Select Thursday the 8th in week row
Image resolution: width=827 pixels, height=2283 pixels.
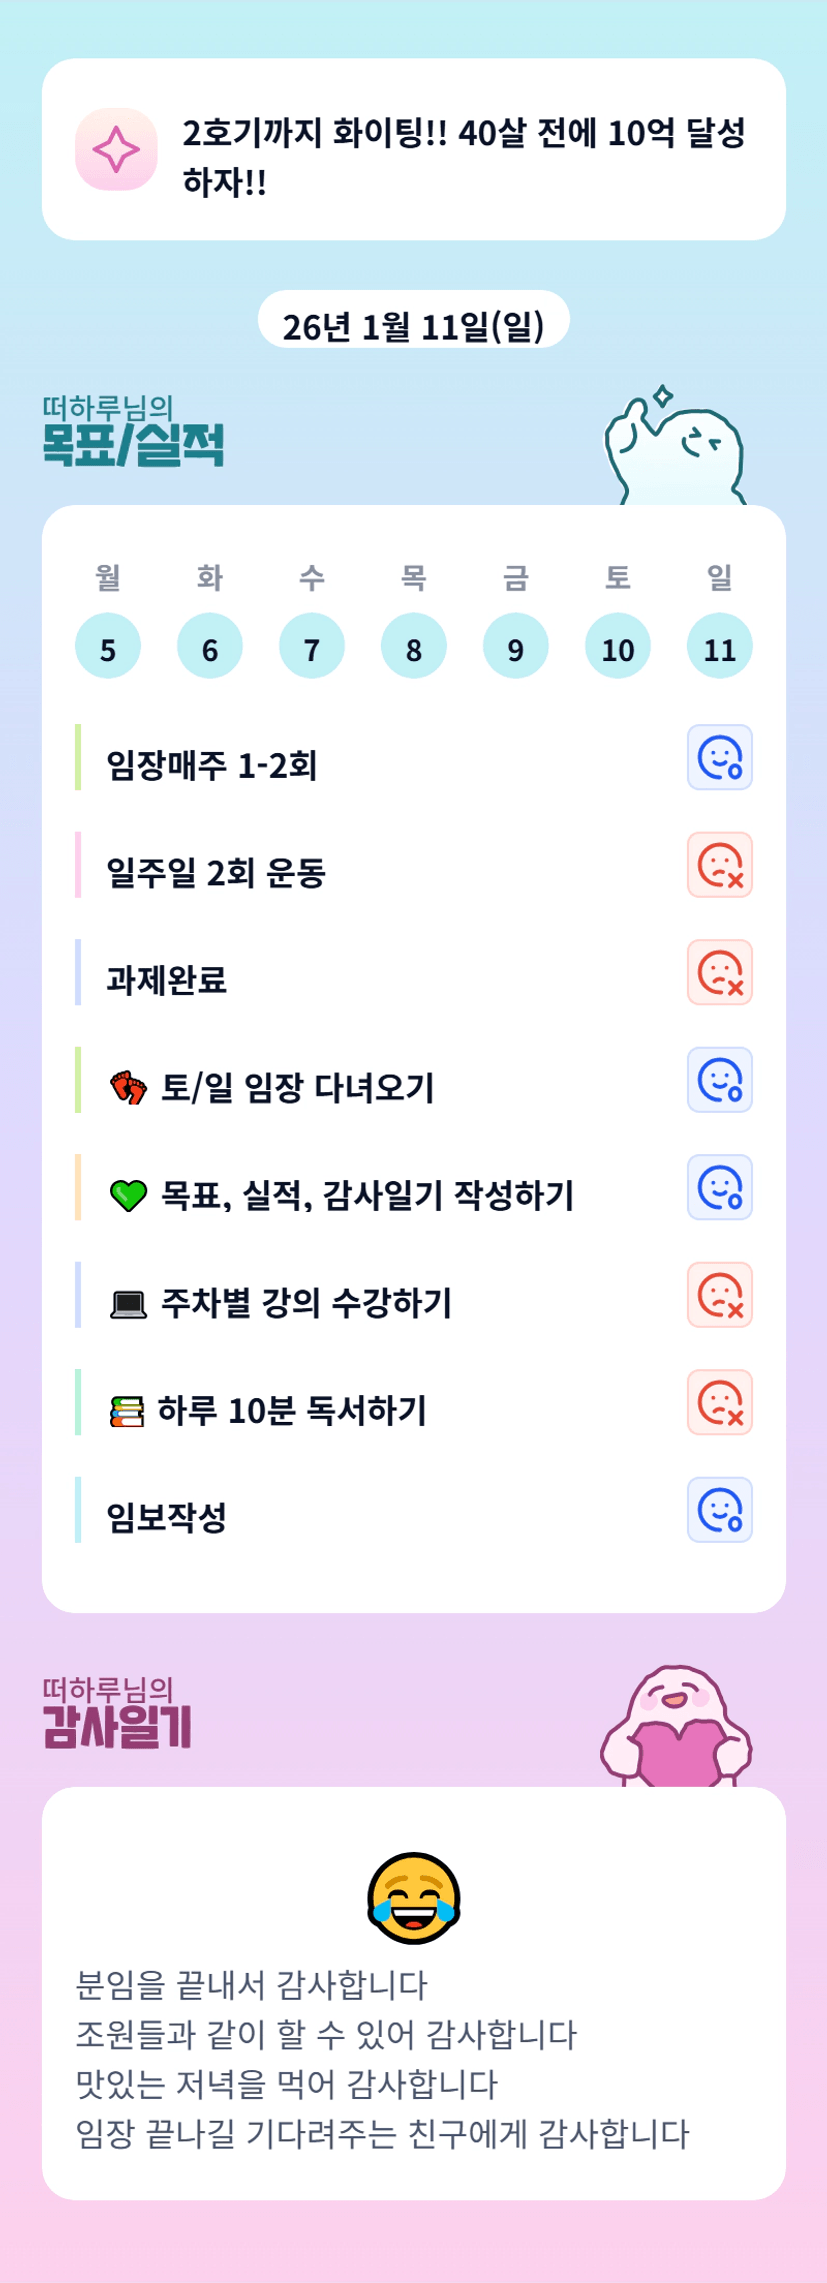click(413, 647)
